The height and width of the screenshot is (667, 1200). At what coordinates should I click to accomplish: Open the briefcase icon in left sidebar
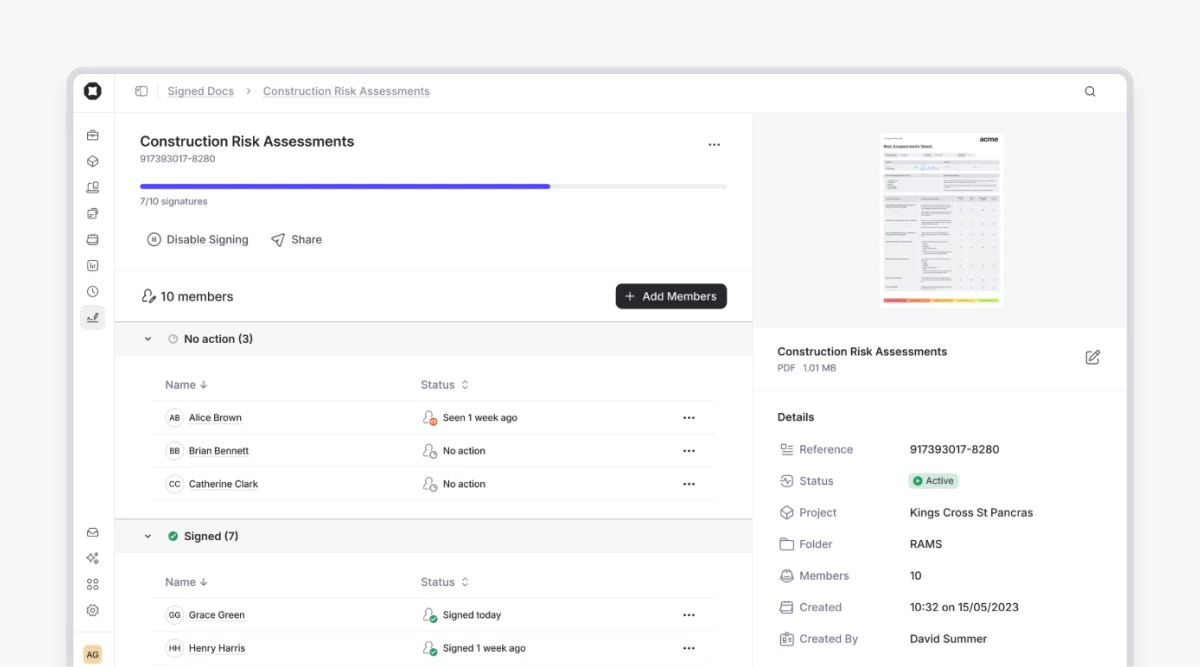coord(93,135)
